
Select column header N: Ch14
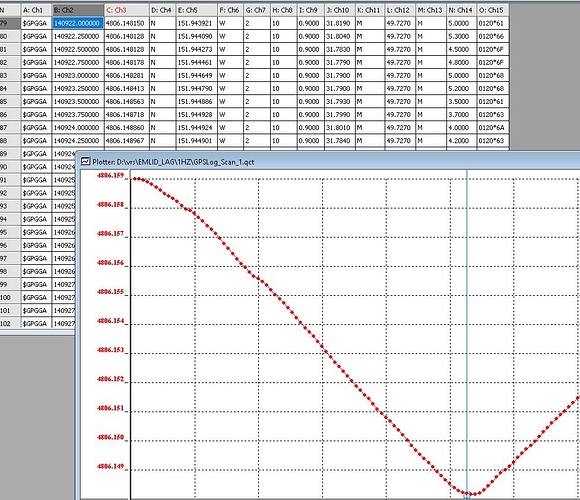click(462, 10)
